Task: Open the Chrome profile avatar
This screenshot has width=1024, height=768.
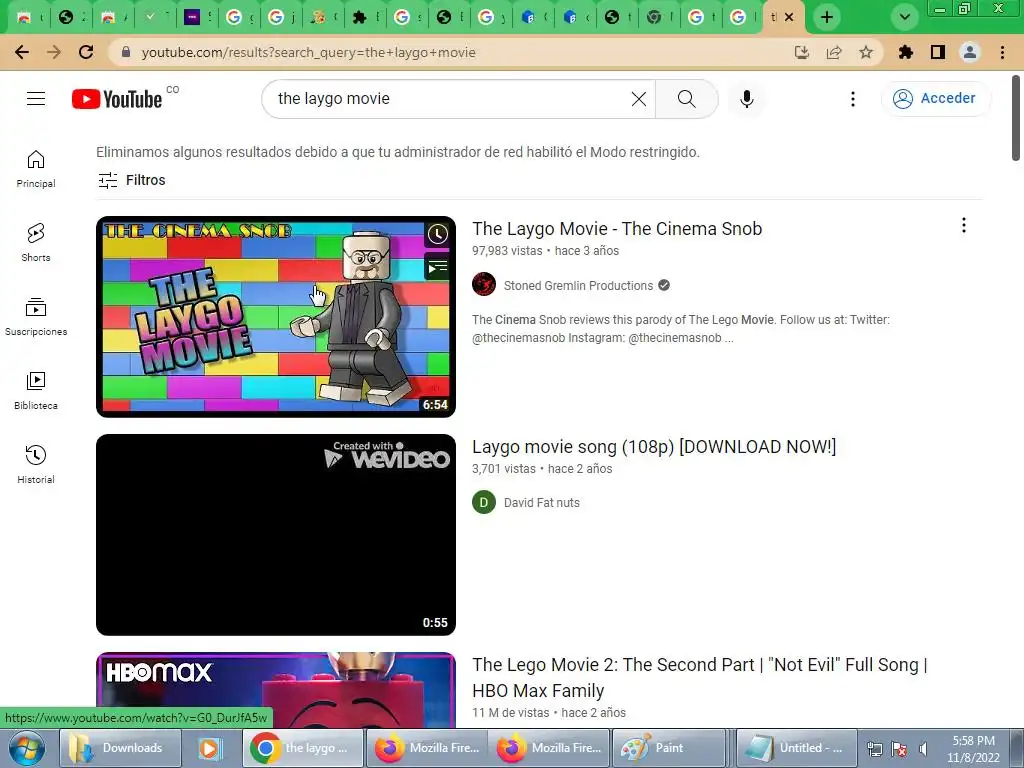Action: tap(970, 52)
